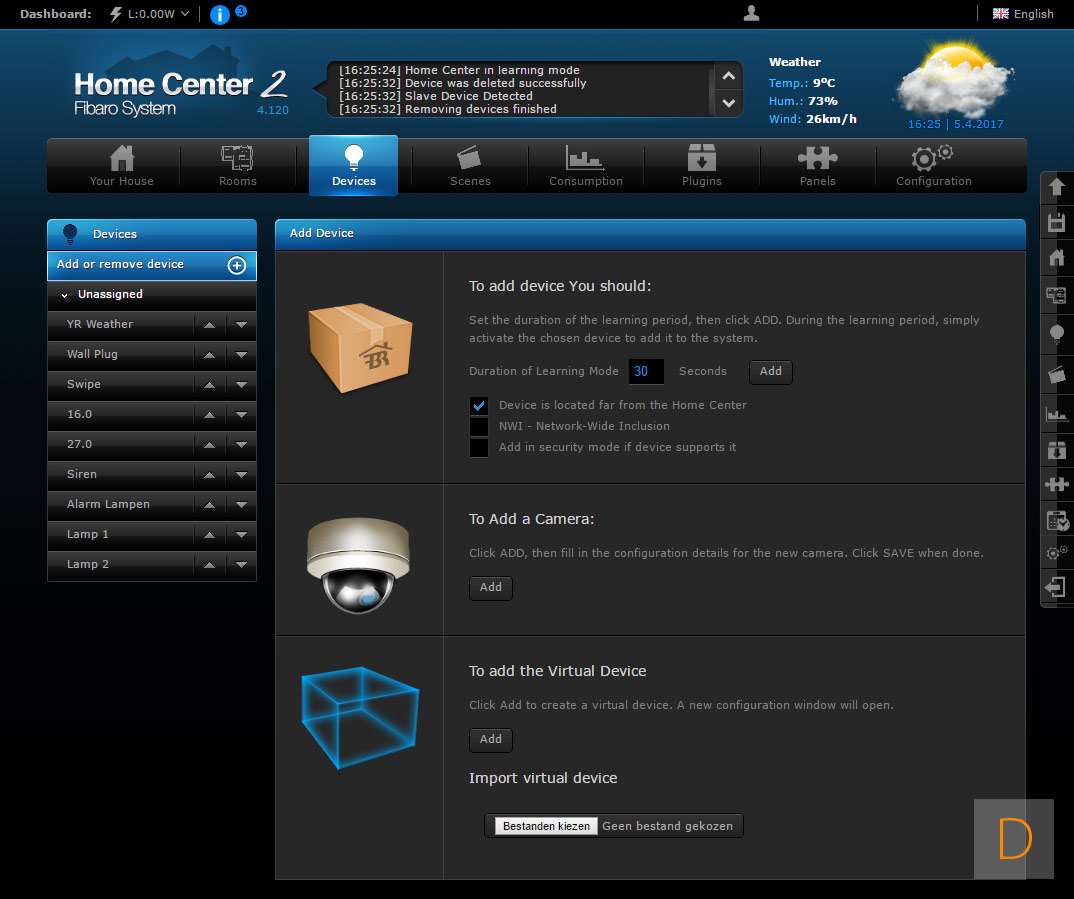The image size is (1074, 899).
Task: Click the save floppy icon in right sidebar
Action: 1056,223
